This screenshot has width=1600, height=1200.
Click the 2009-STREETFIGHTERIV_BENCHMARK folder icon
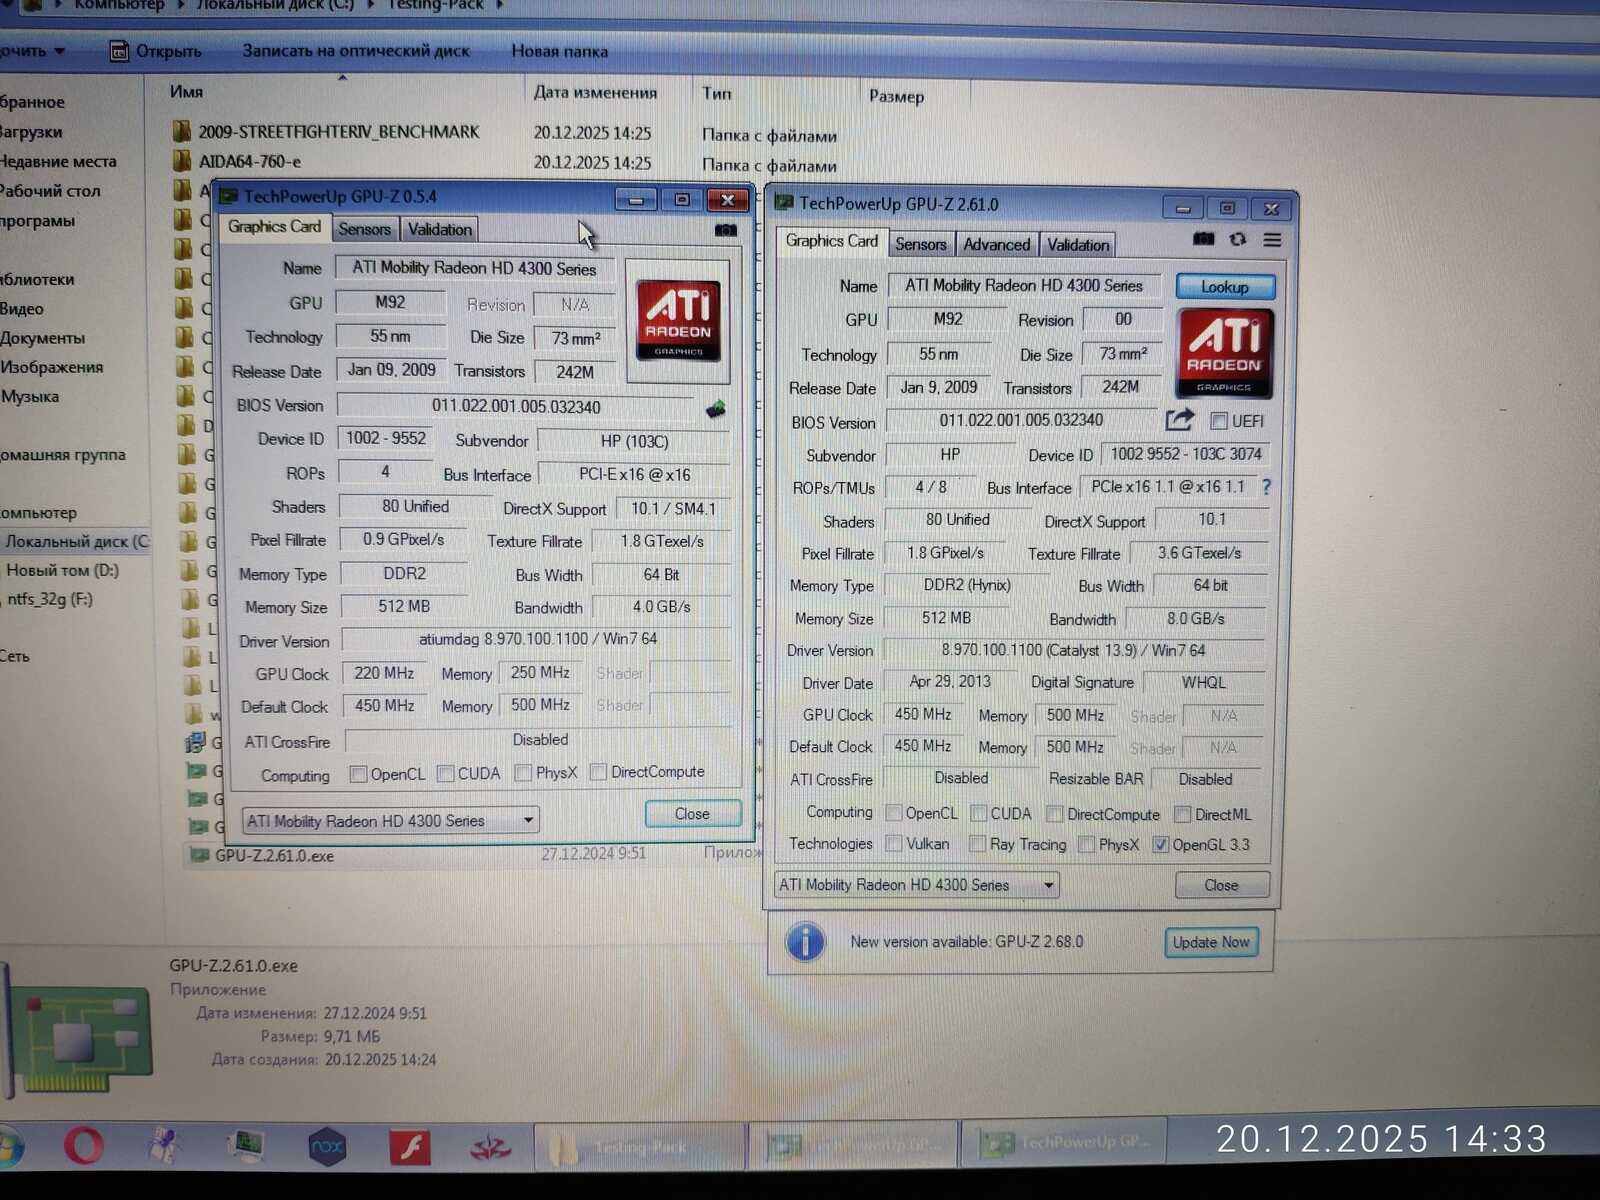tap(182, 131)
